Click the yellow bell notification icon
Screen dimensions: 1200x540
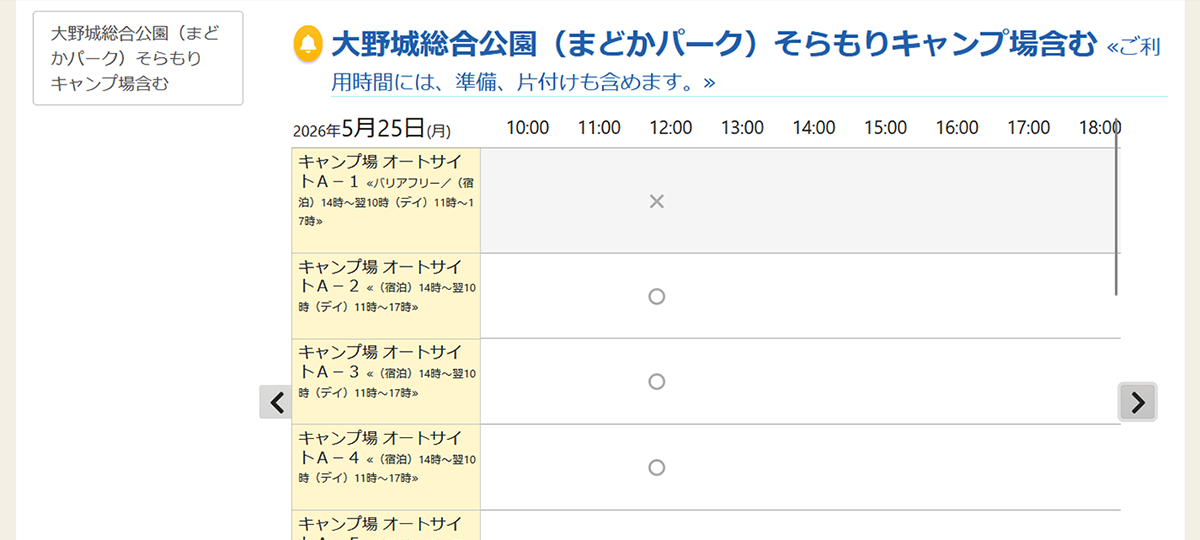(x=308, y=44)
